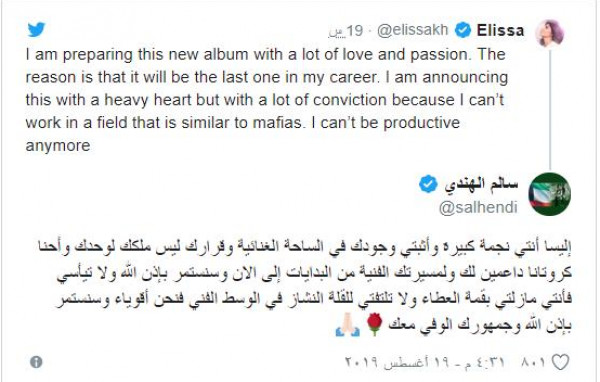Image resolution: width=600 pixels, height=382 pixels.
Task: Click the verified badge beside سالم الهندي
Action: 428,184
